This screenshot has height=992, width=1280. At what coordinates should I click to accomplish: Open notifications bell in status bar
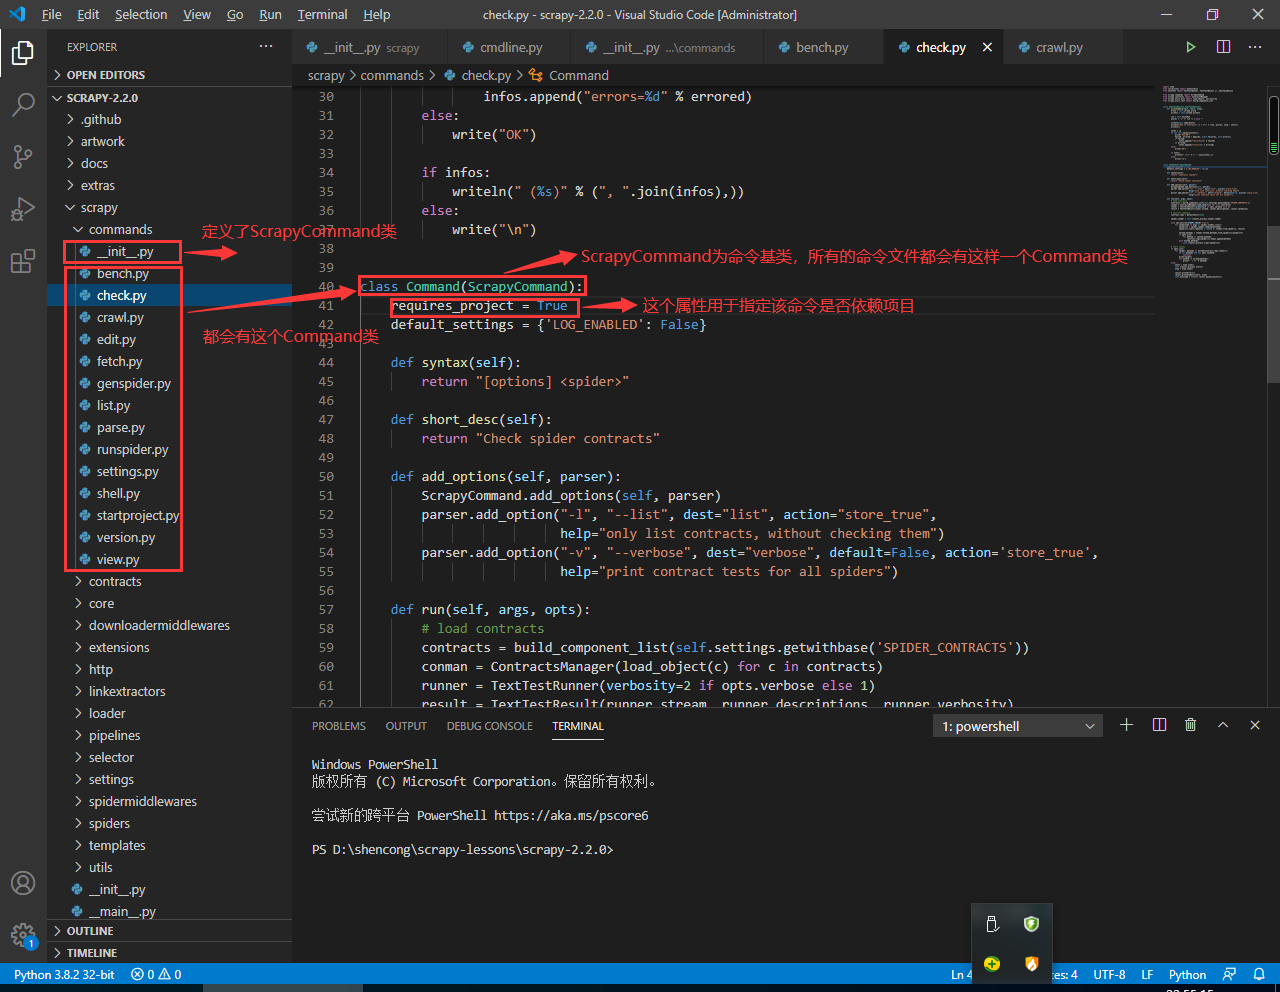(1260, 974)
